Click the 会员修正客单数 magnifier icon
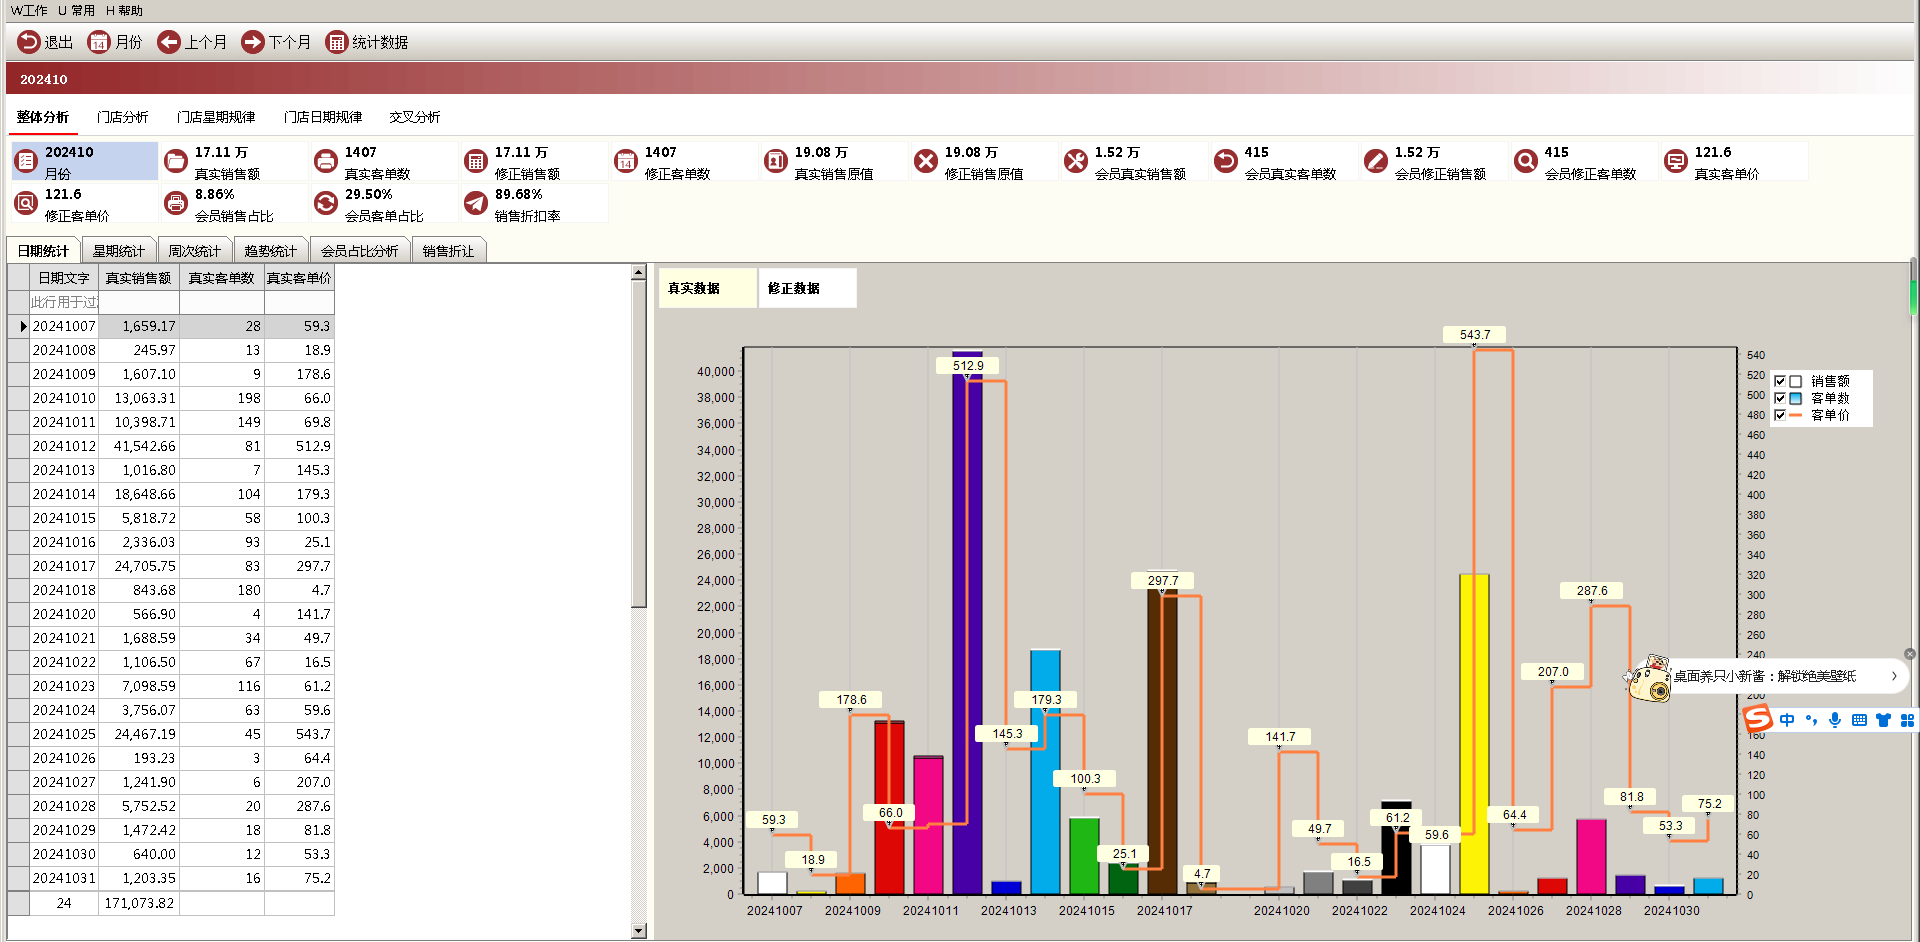This screenshot has width=1920, height=942. (x=1526, y=161)
